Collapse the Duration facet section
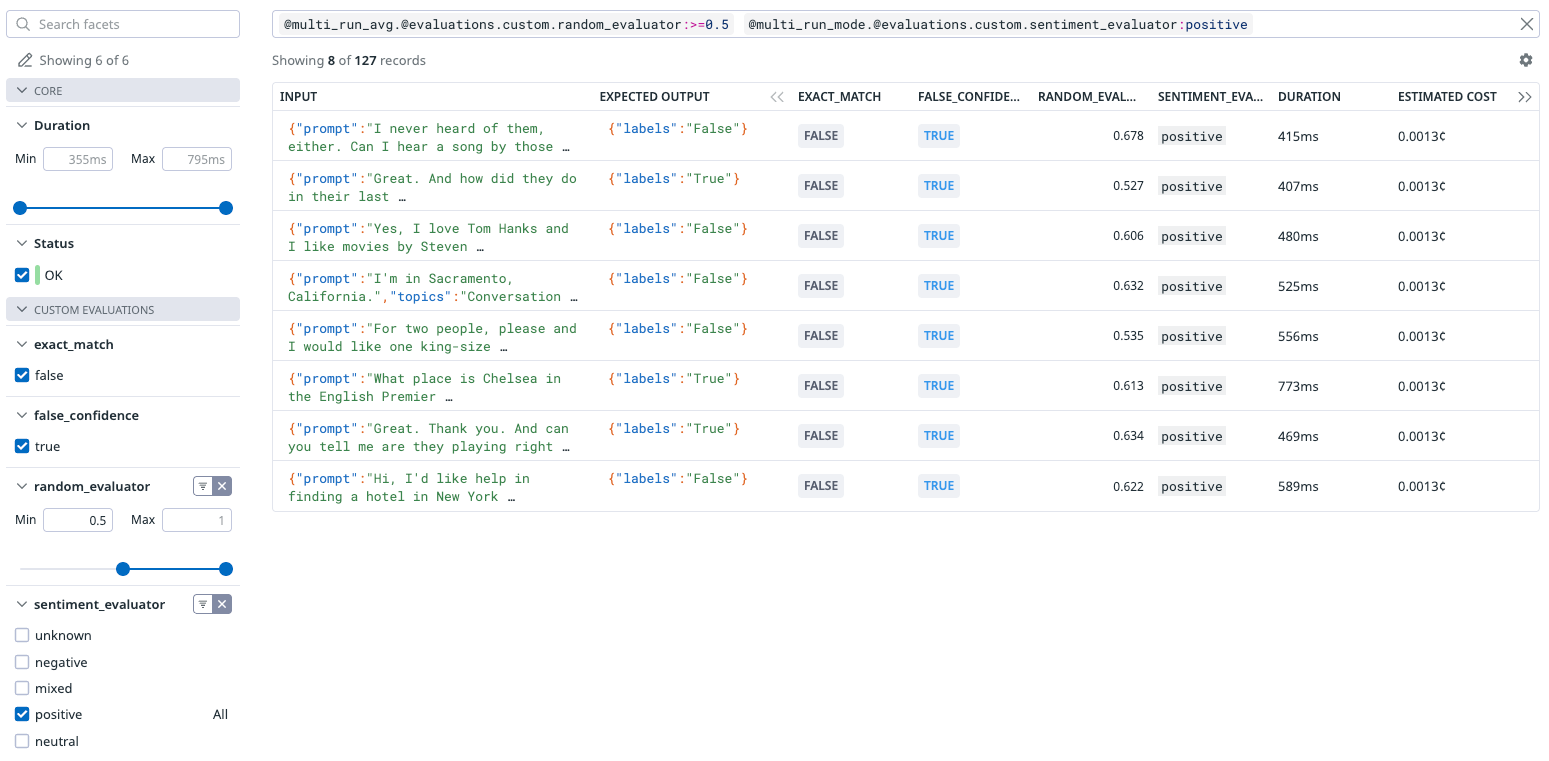This screenshot has height=761, width=1549. point(22,126)
